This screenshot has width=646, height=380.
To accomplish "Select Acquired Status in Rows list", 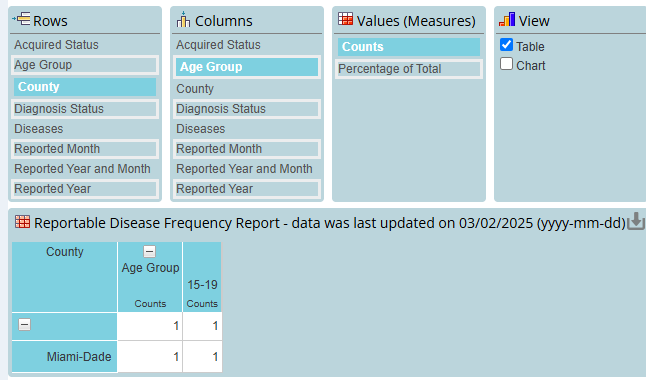I will coord(85,45).
